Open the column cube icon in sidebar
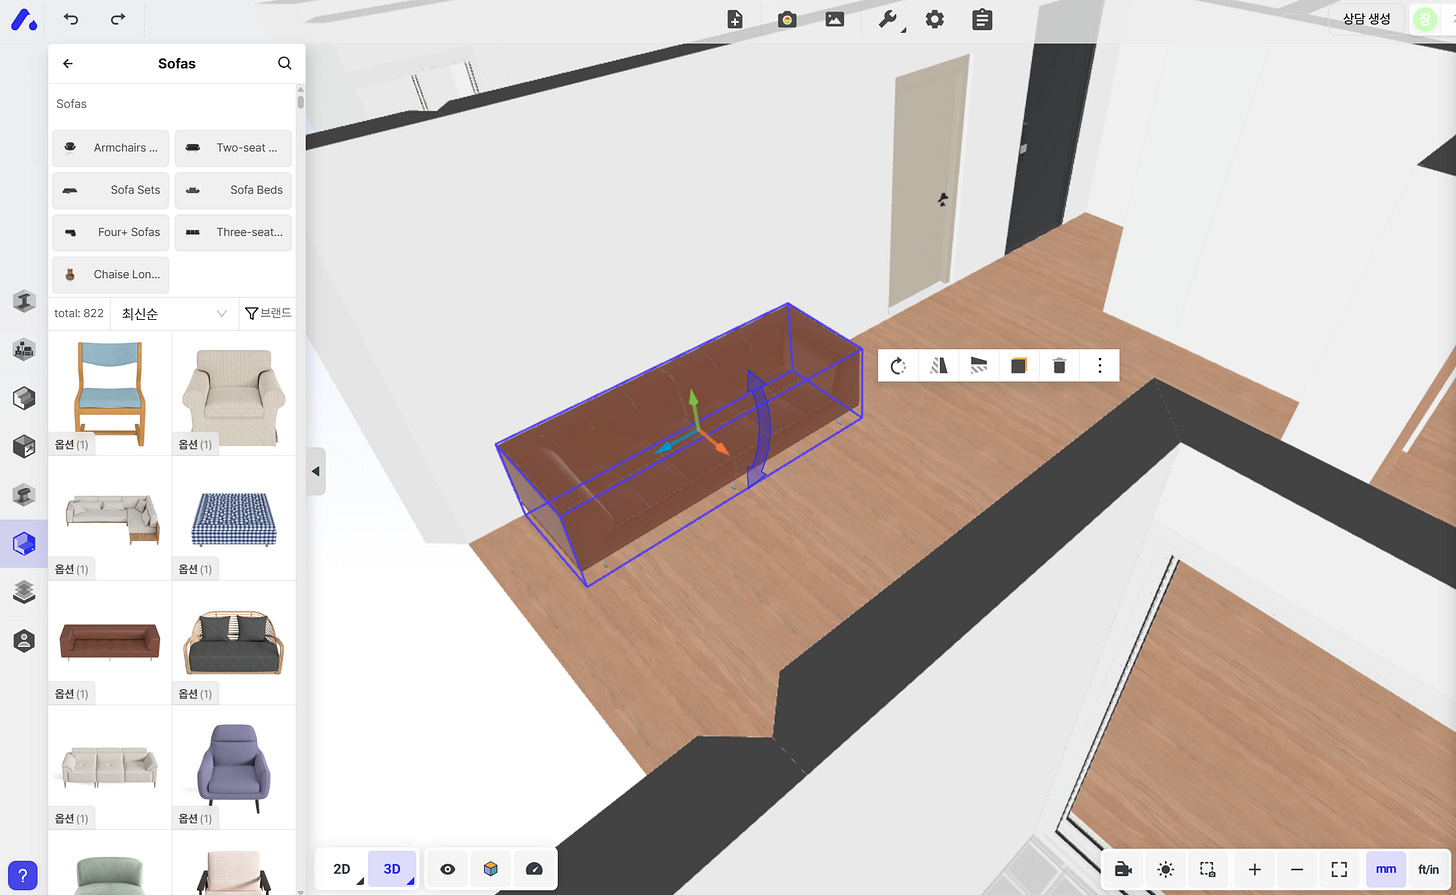Image resolution: width=1456 pixels, height=895 pixels. coord(24,494)
